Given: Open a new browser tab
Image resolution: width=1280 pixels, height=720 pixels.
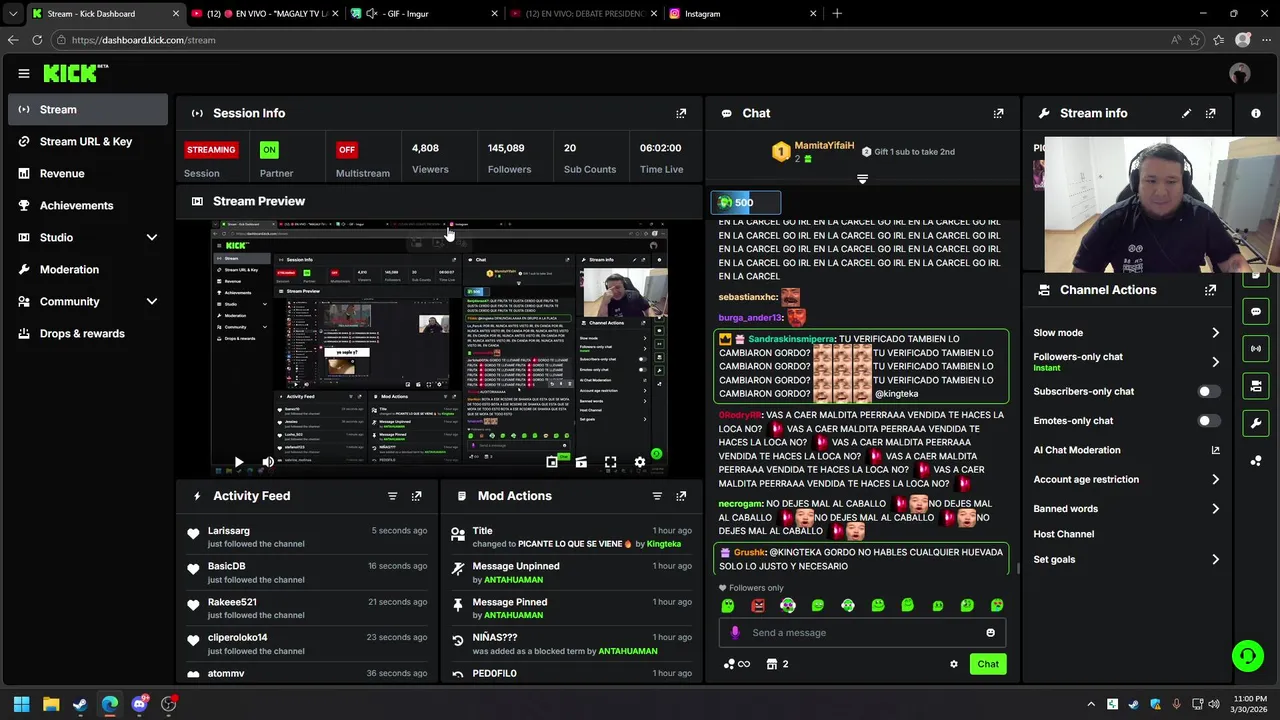Looking at the screenshot, I should pyautogui.click(x=837, y=14).
